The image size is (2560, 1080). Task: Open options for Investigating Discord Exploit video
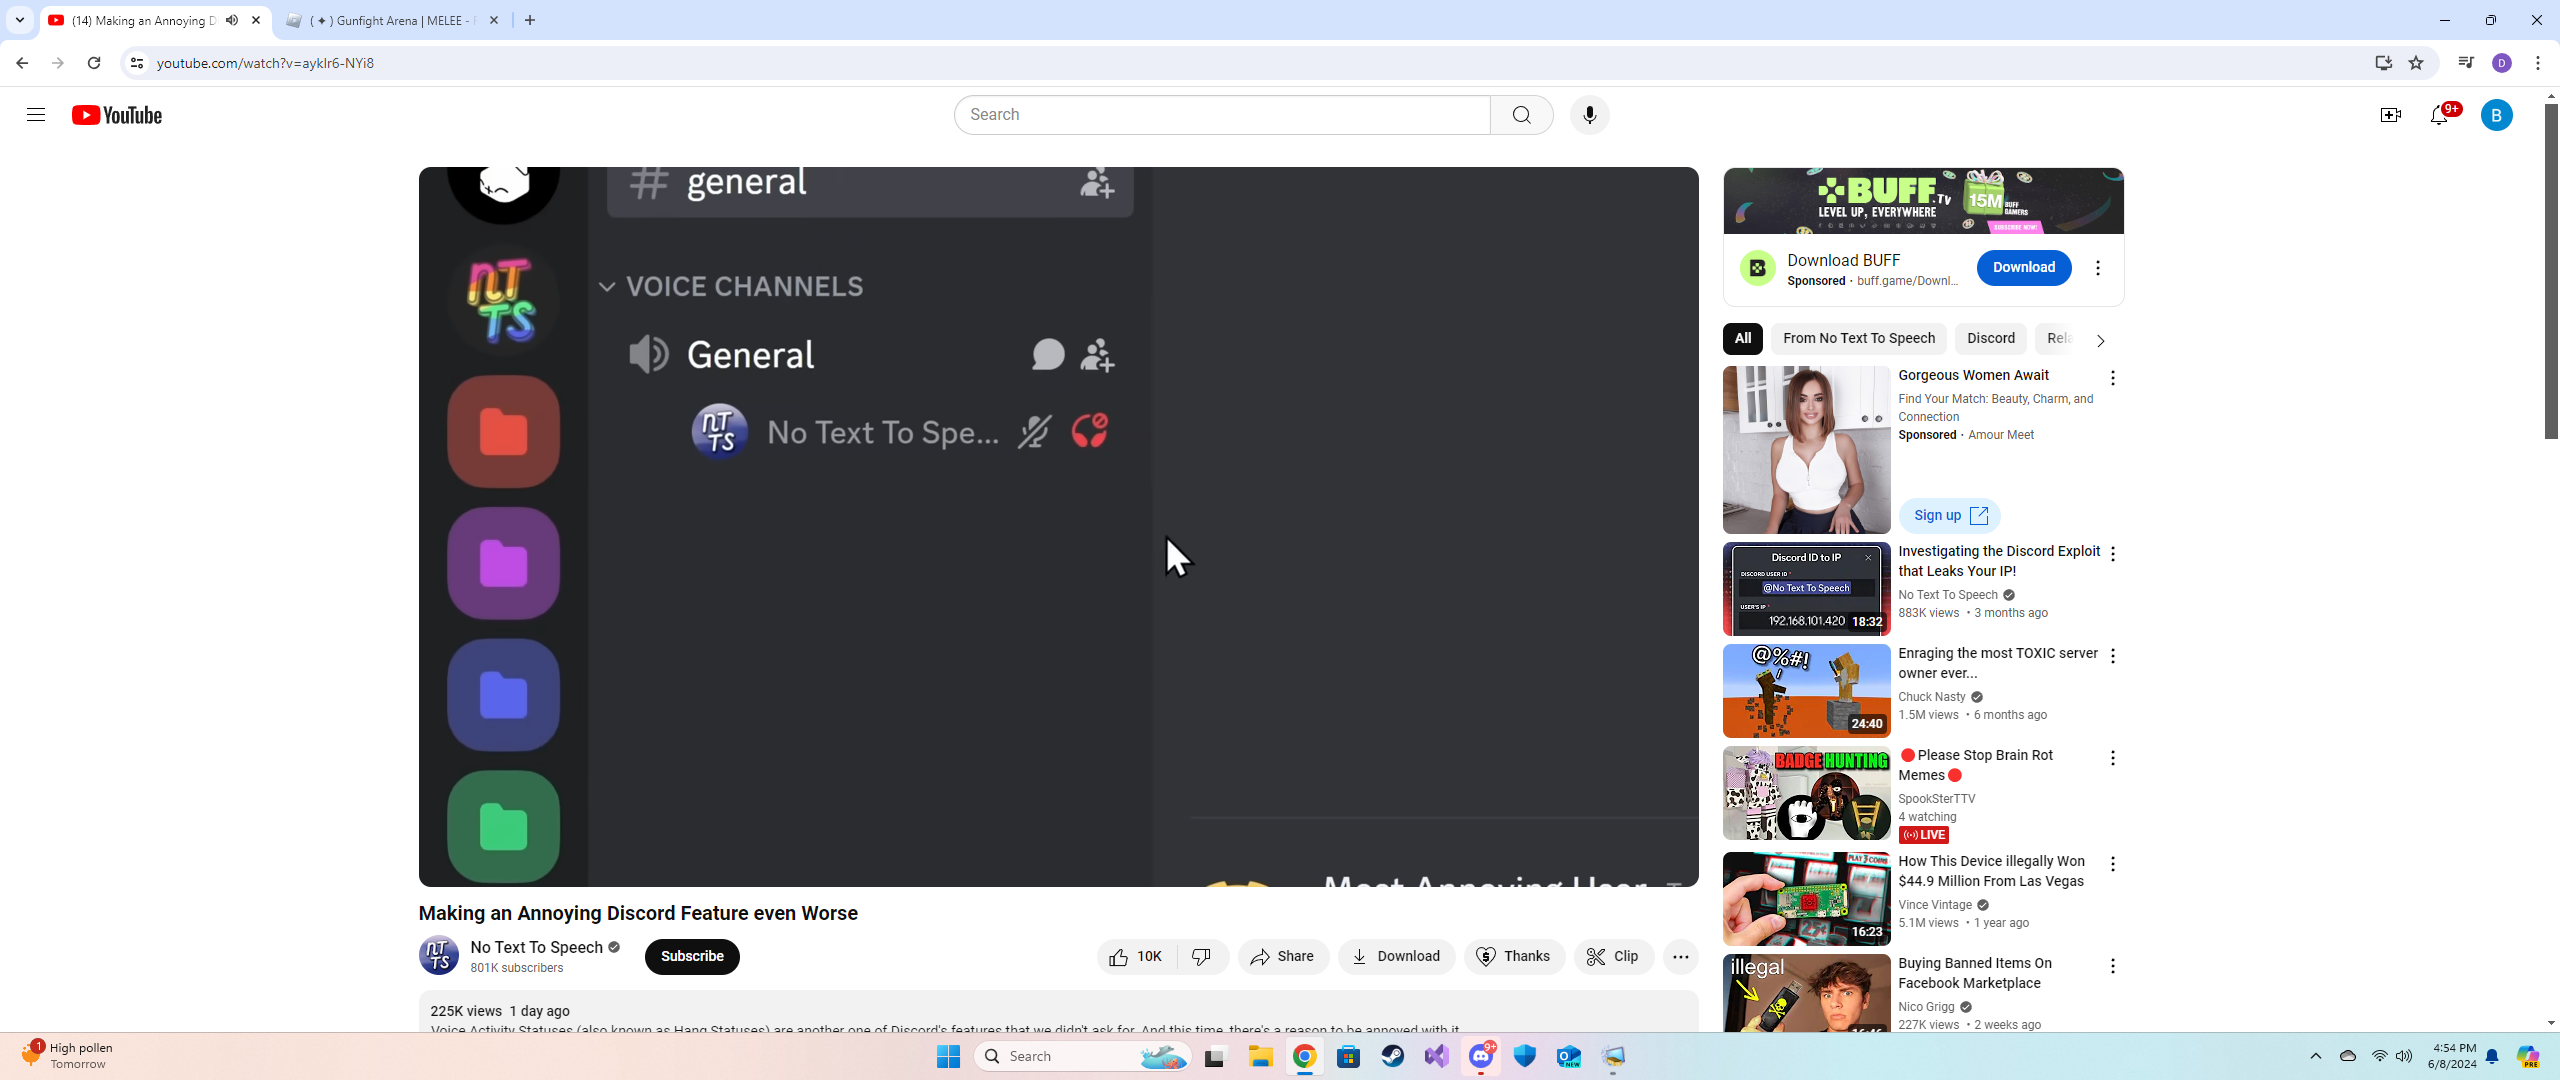coord(2112,554)
